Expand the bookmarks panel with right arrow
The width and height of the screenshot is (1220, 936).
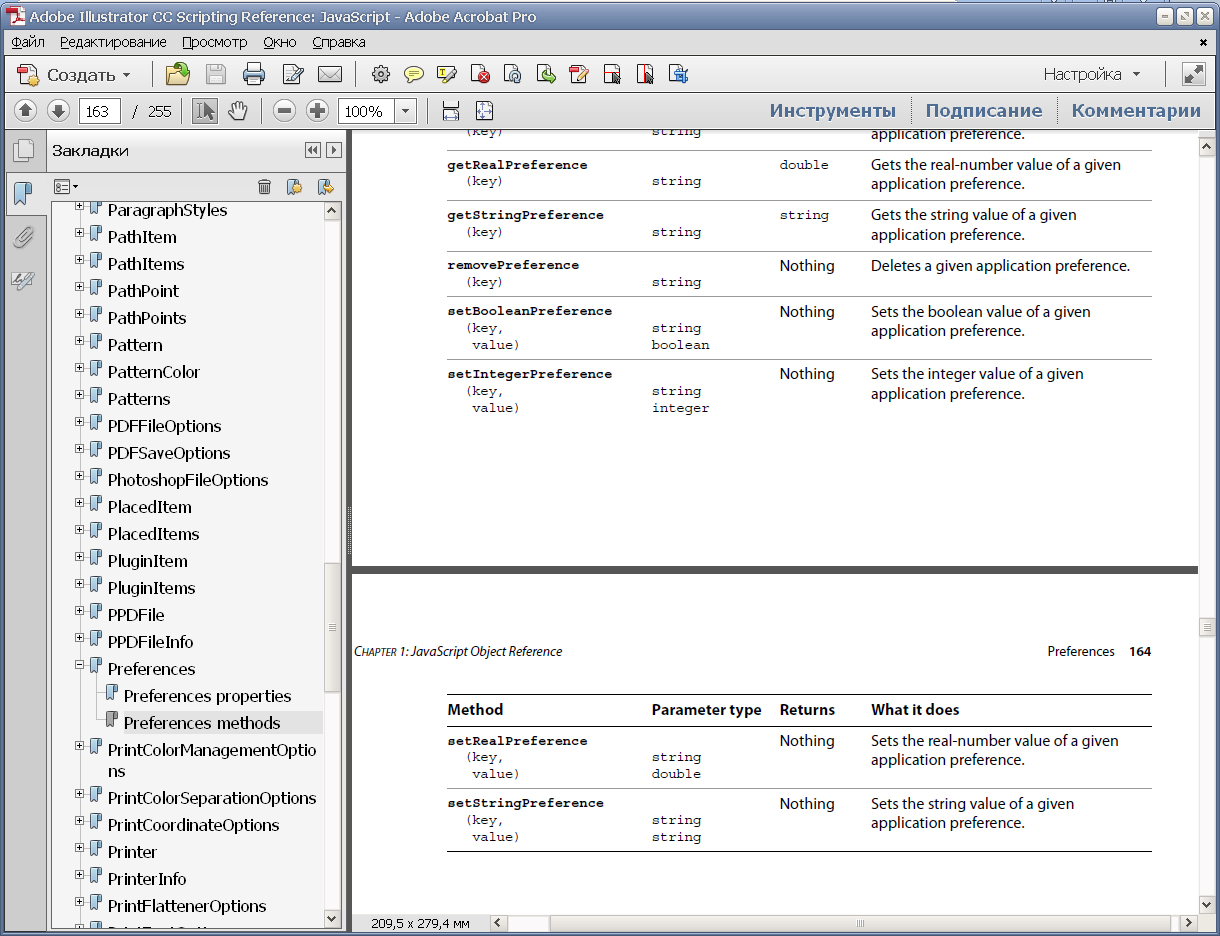(334, 150)
